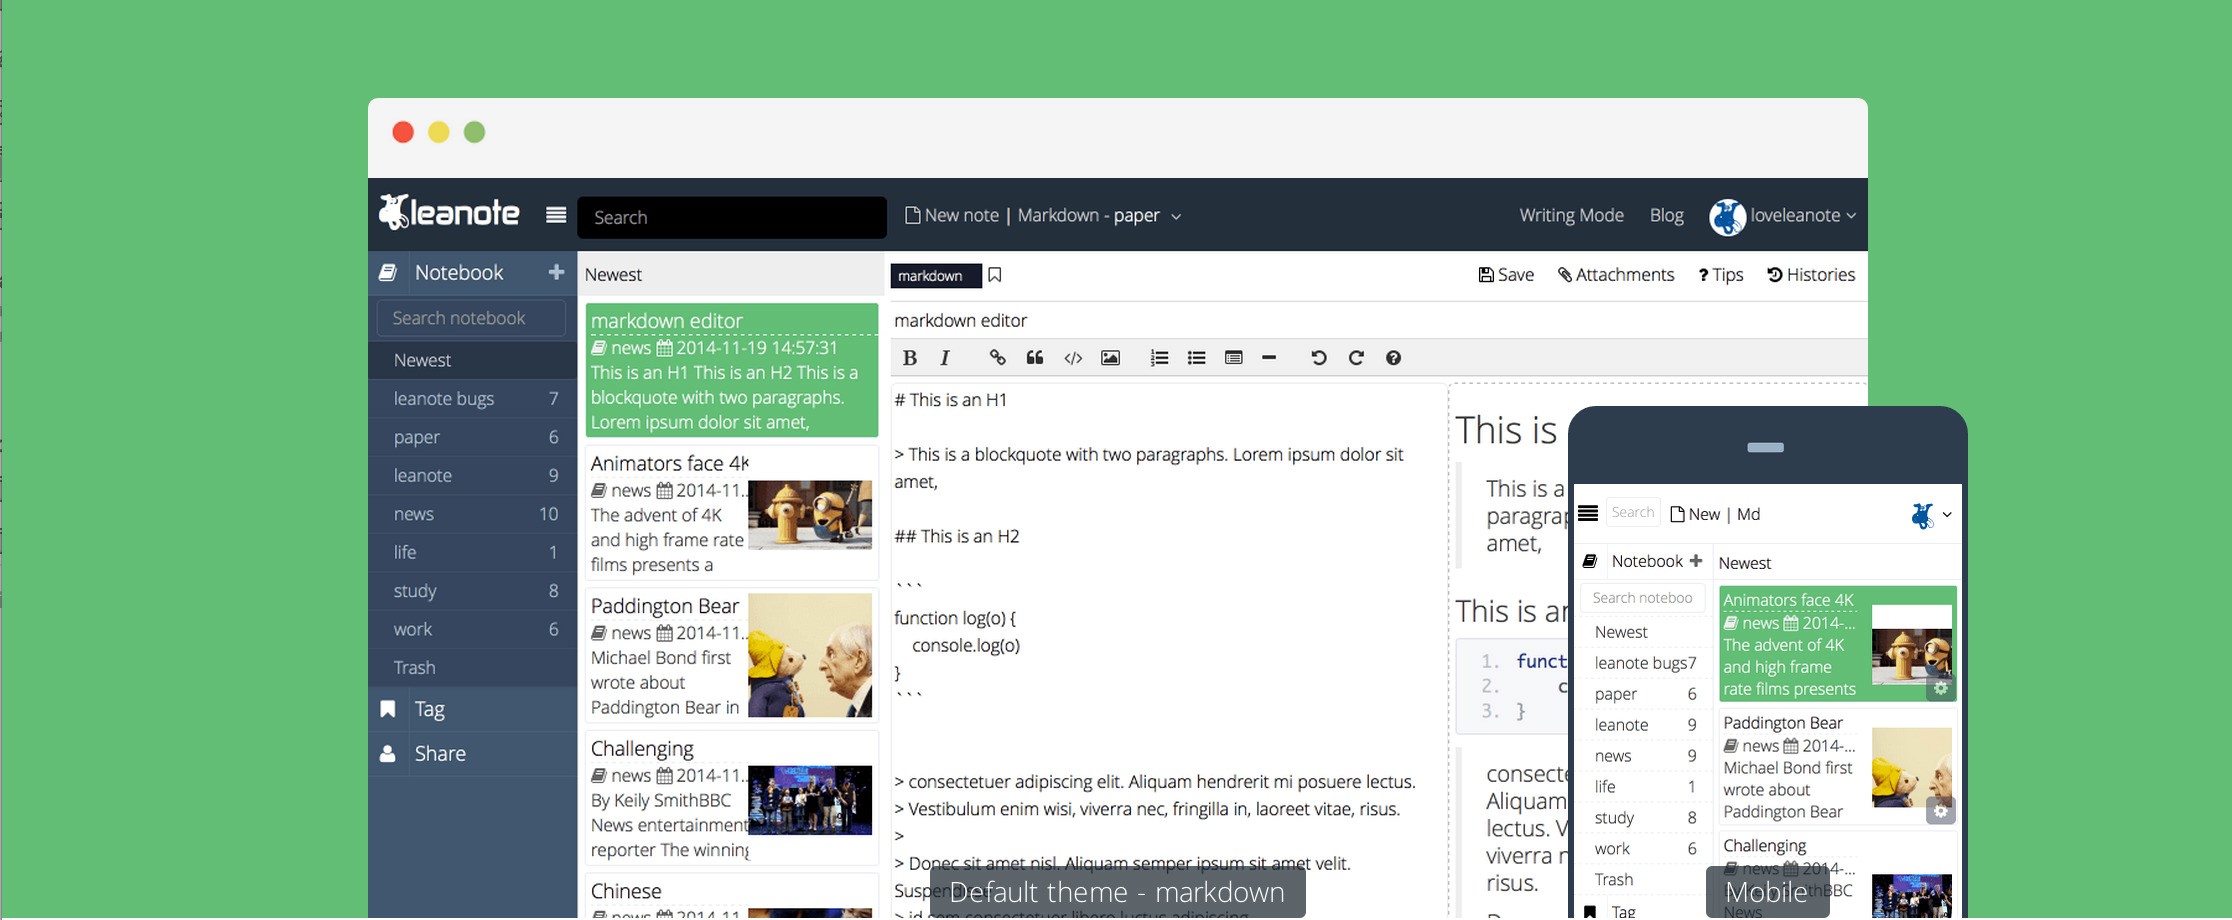Click the Newest header above the desktop note list
Screen dimensions: 2232x920
pyautogui.click(x=613, y=275)
